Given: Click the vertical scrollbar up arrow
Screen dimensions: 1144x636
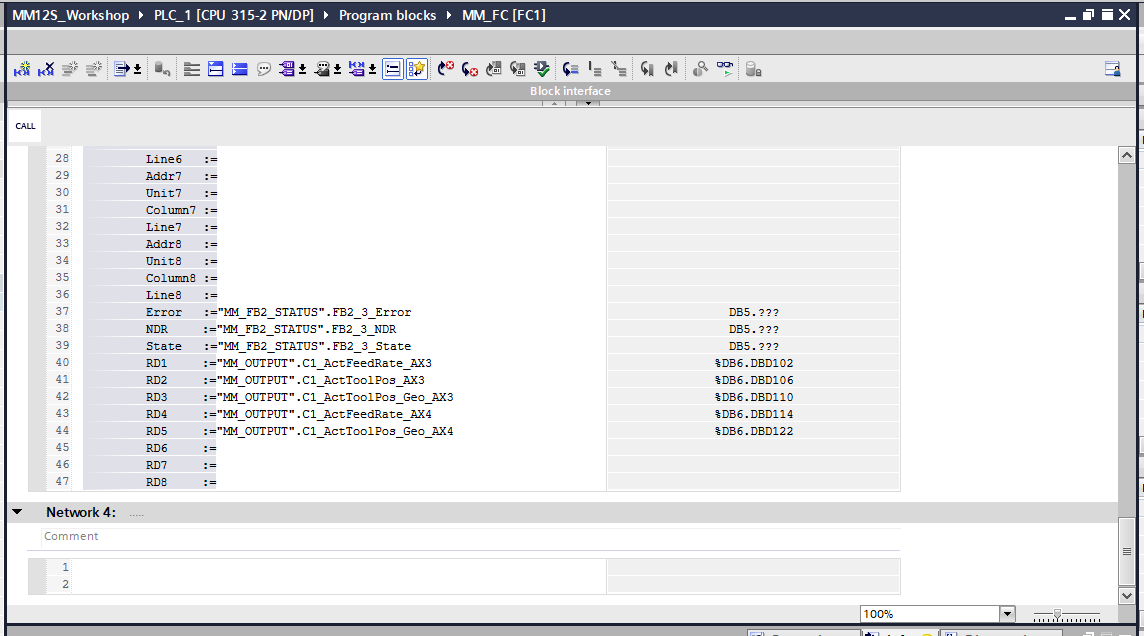Looking at the screenshot, I should coord(1126,155).
